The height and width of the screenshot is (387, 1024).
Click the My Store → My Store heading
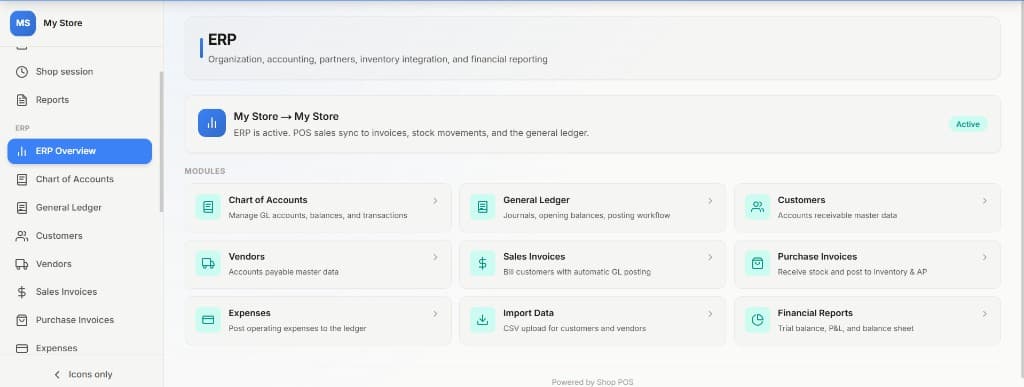coord(286,117)
